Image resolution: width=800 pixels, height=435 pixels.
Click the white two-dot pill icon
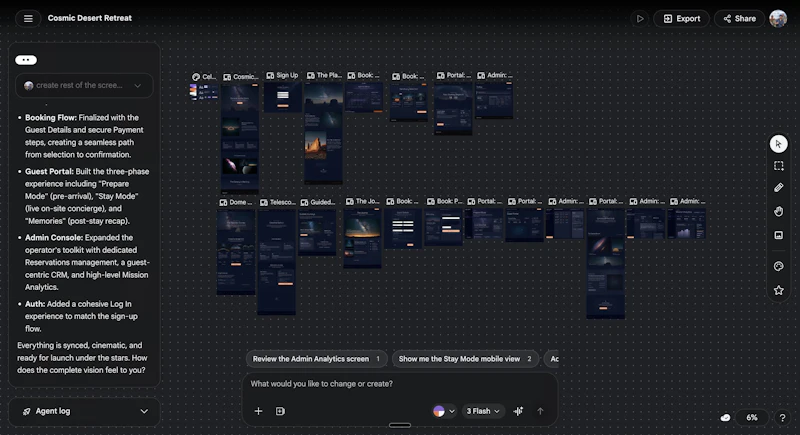click(26, 60)
